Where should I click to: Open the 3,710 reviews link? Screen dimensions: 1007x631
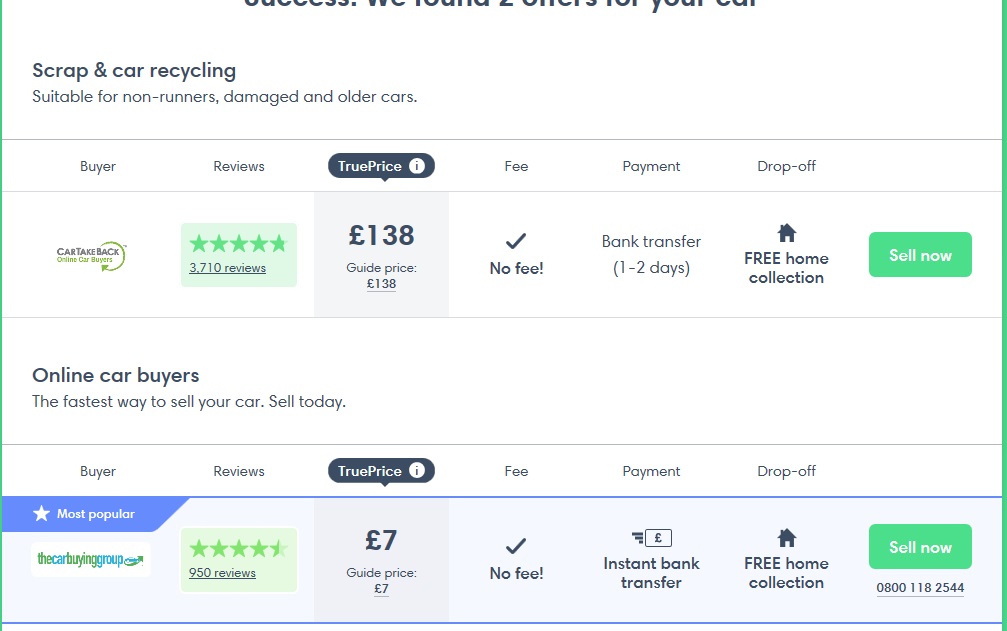227,268
